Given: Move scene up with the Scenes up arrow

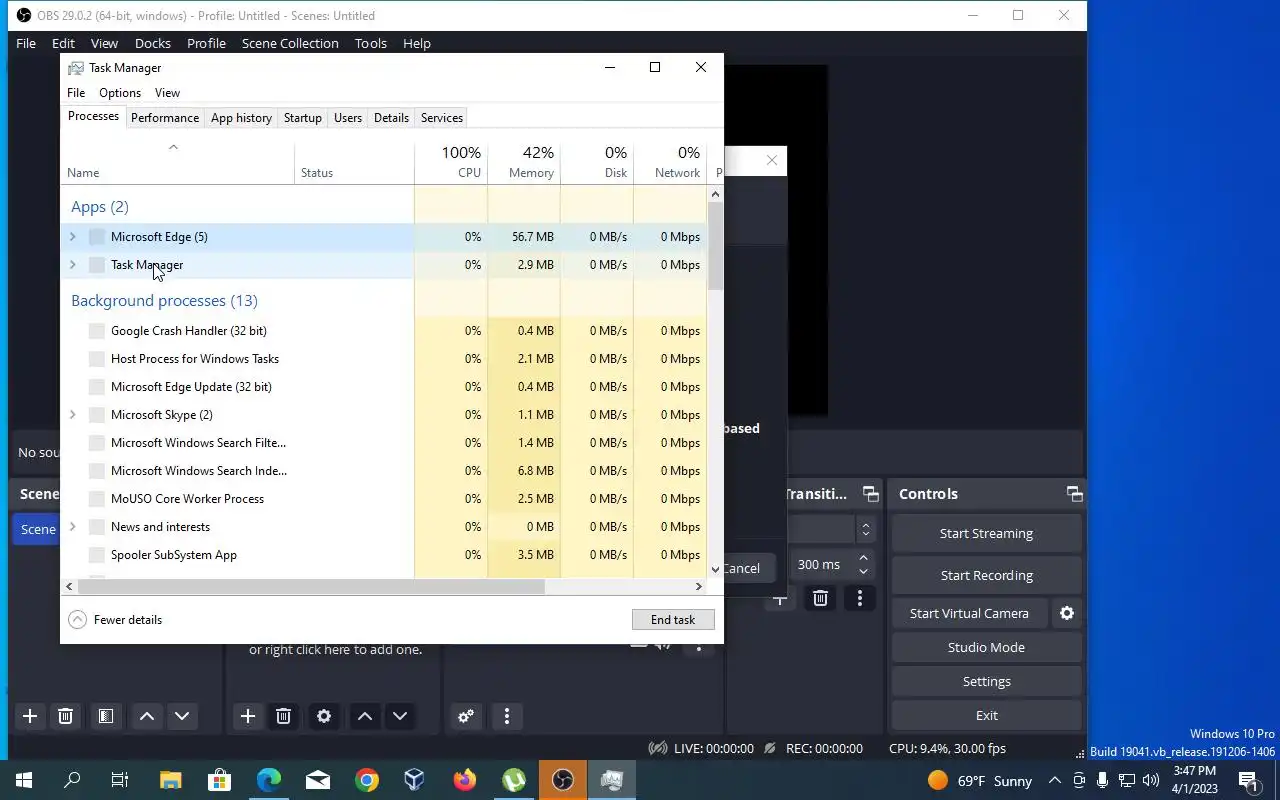Looking at the screenshot, I should 146,716.
